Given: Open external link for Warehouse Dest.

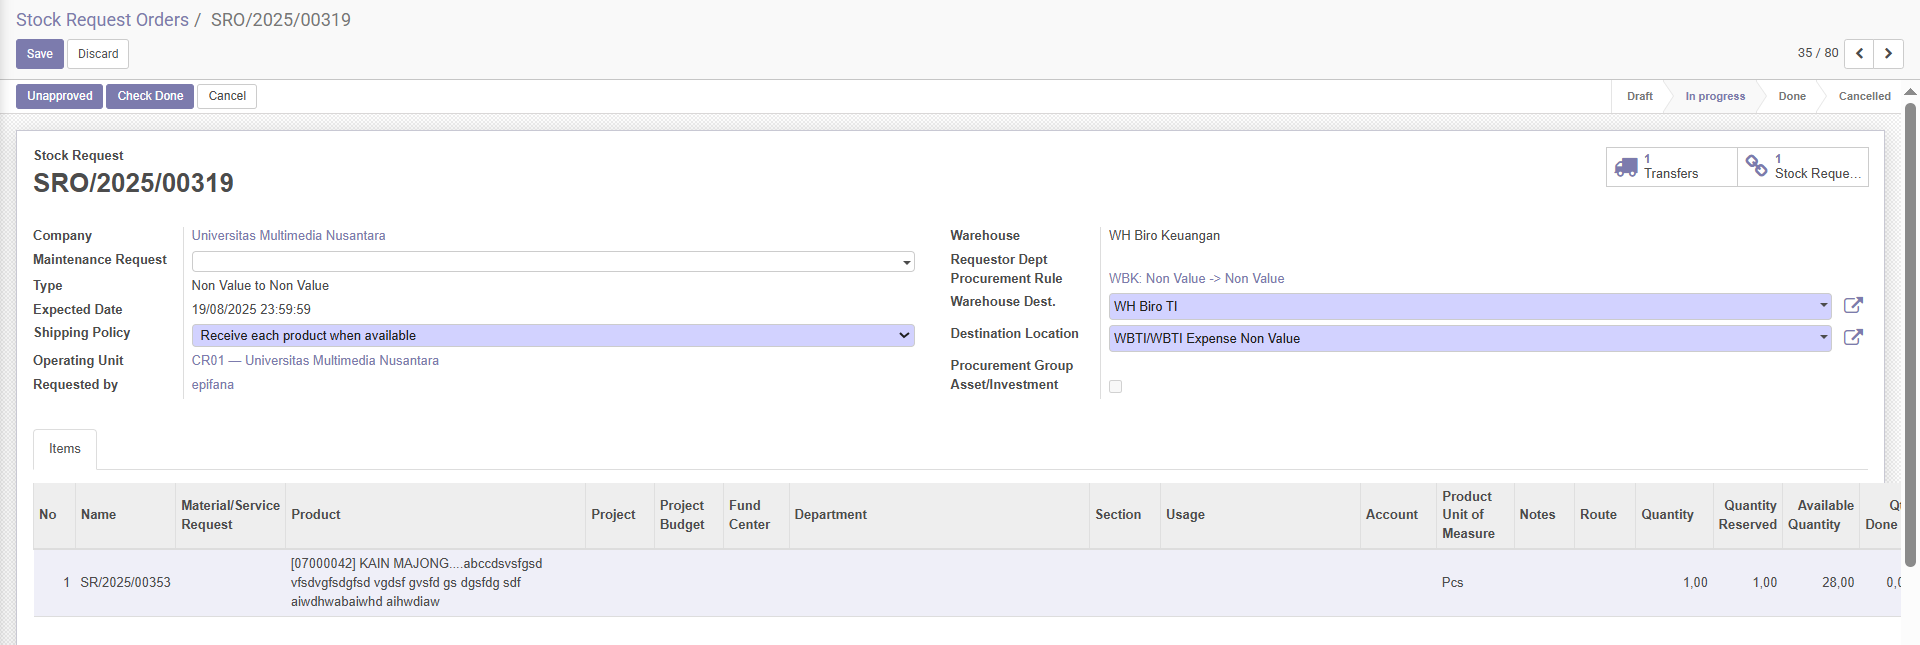Looking at the screenshot, I should [x=1852, y=306].
